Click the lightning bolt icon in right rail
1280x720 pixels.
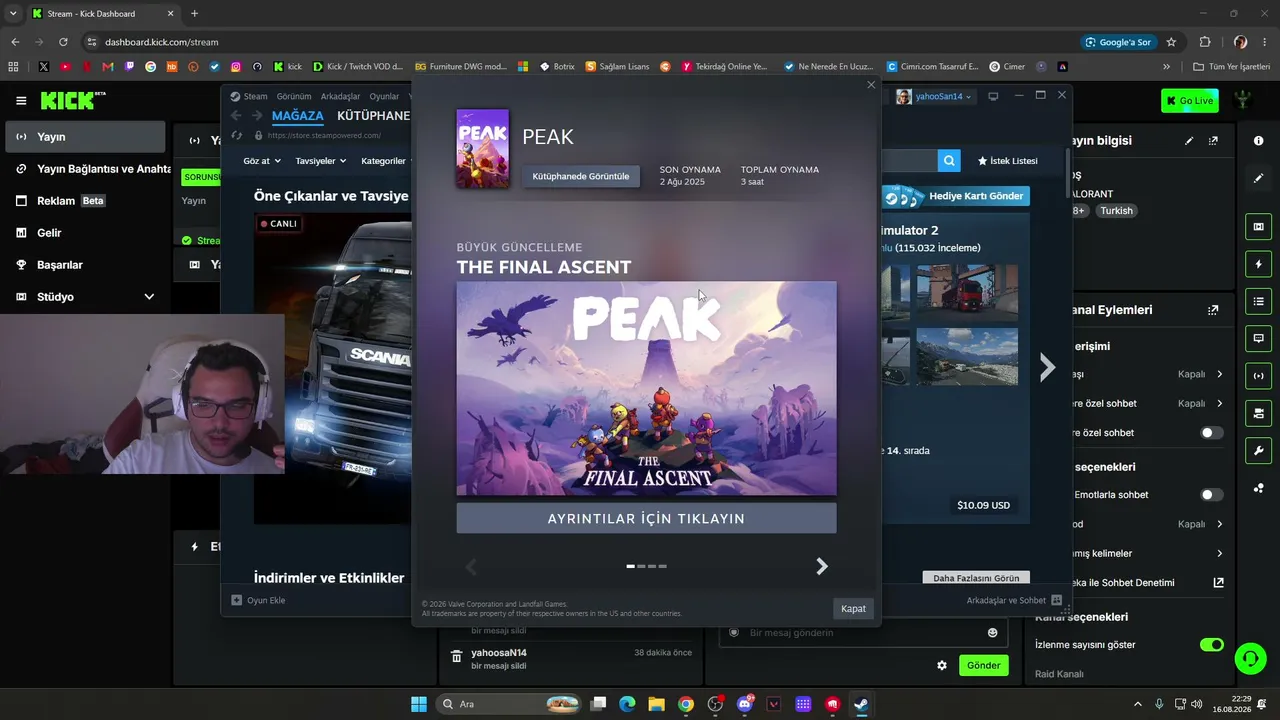click(1258, 264)
